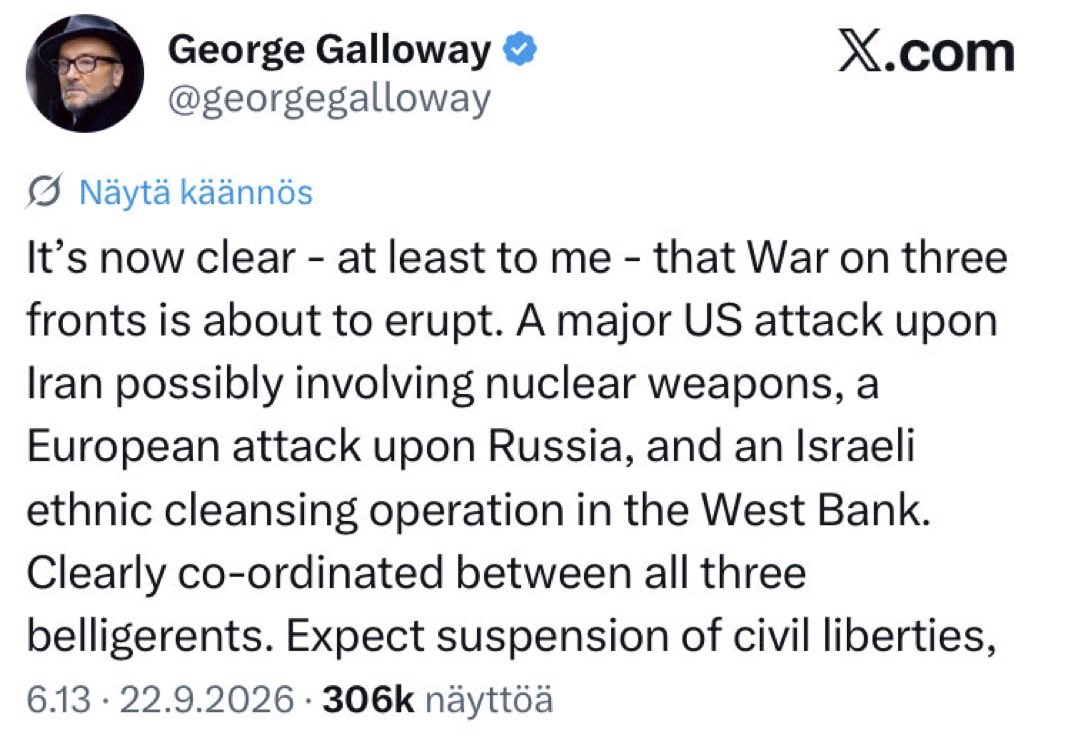Click "West Bank" in the tweet text
This screenshot has height=748, width=1070.
(816, 510)
